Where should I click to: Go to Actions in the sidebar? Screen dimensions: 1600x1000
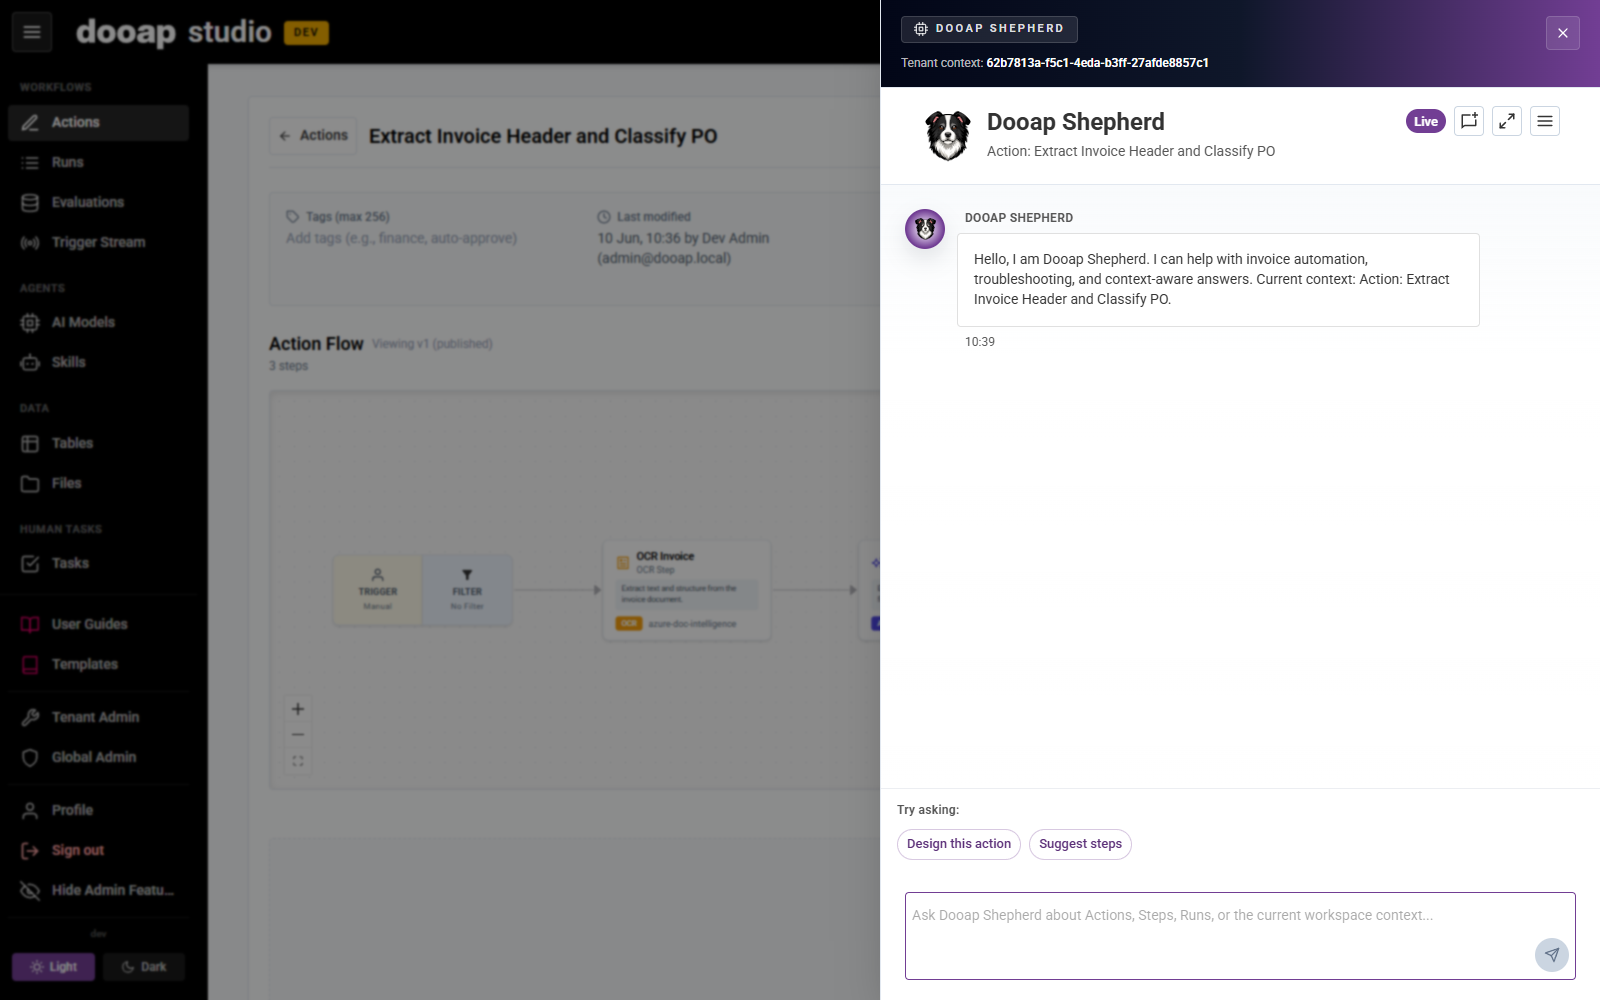[98, 122]
